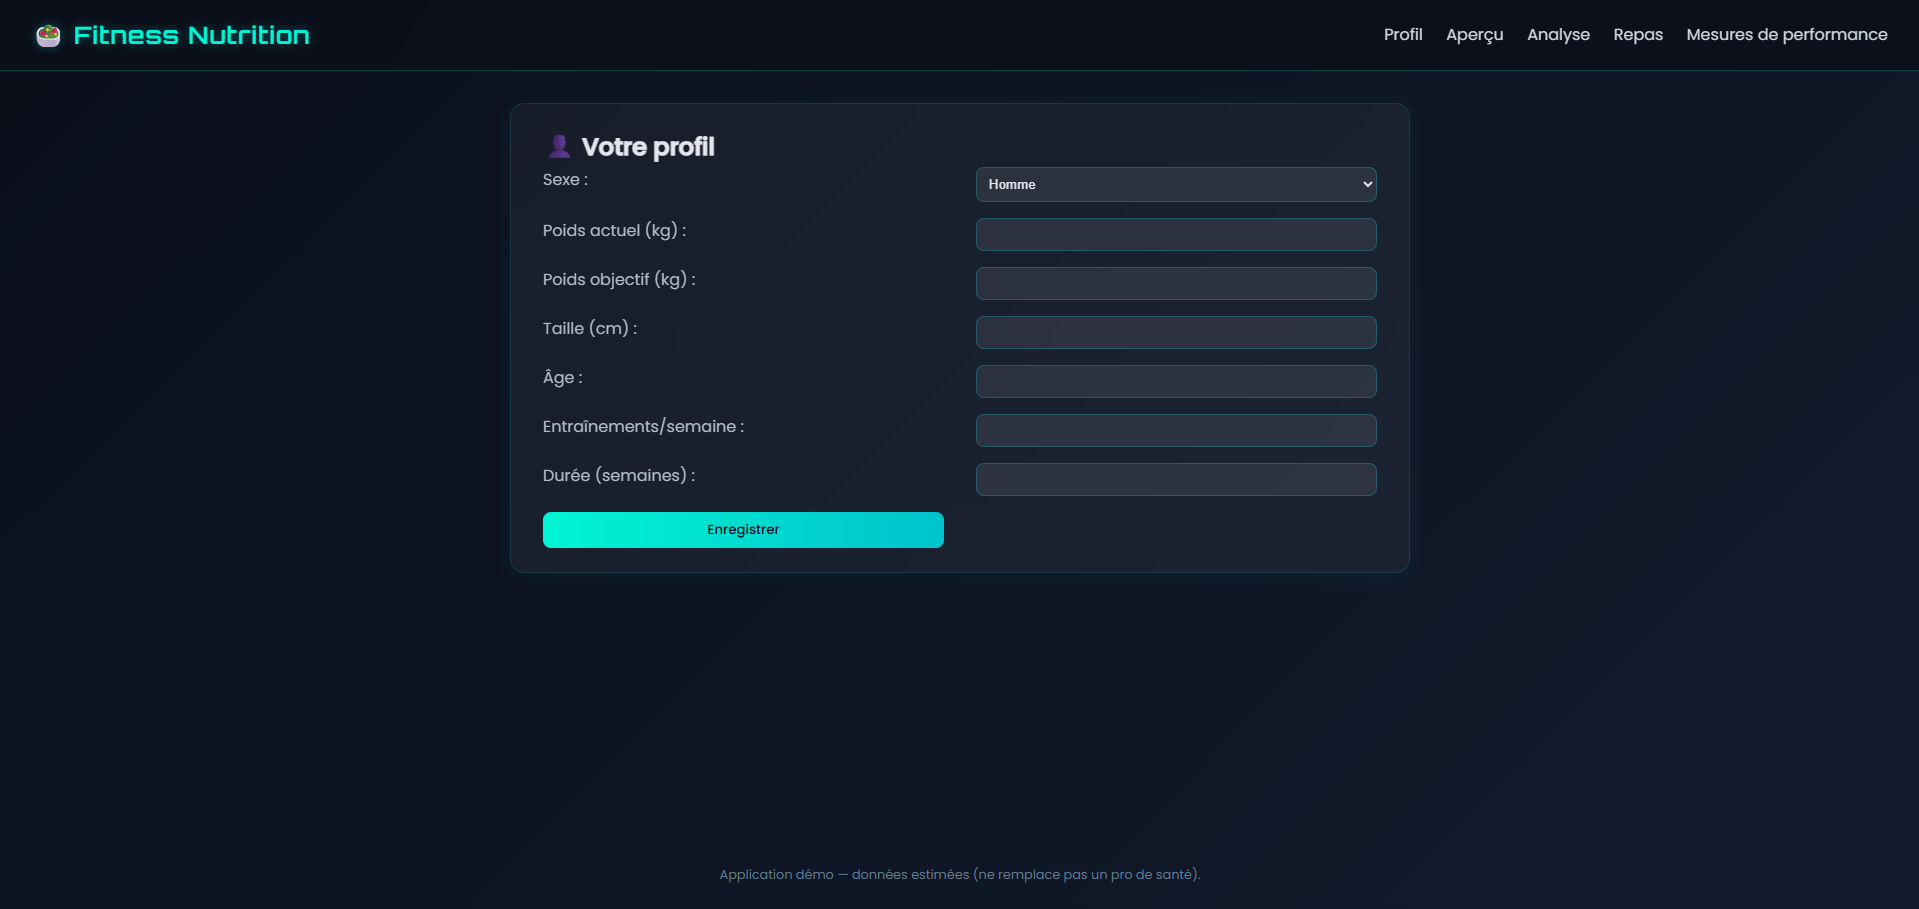
Task: Go to the Aperçu page
Action: (x=1474, y=35)
